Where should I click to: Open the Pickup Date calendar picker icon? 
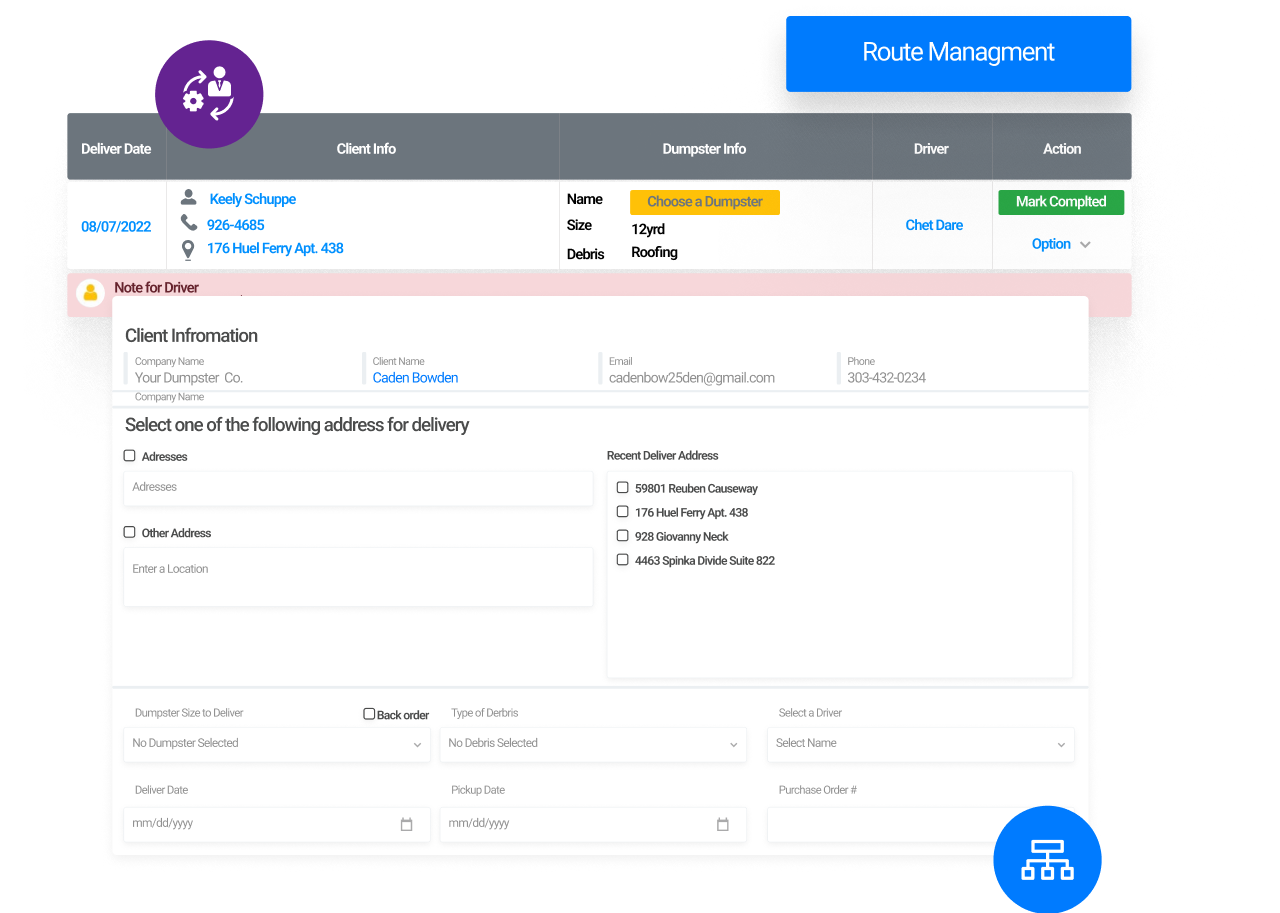tap(722, 825)
